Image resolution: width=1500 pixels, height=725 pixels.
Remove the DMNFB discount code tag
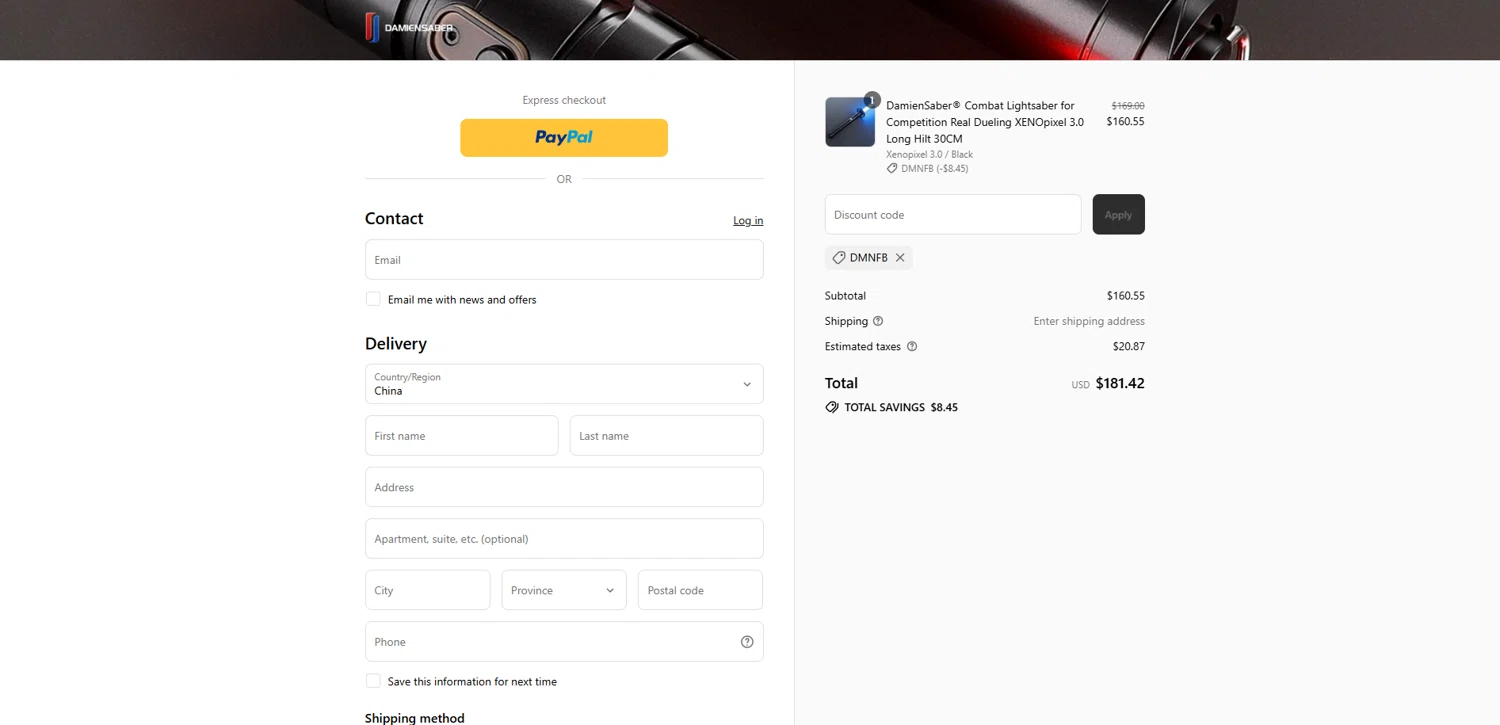[x=900, y=258]
